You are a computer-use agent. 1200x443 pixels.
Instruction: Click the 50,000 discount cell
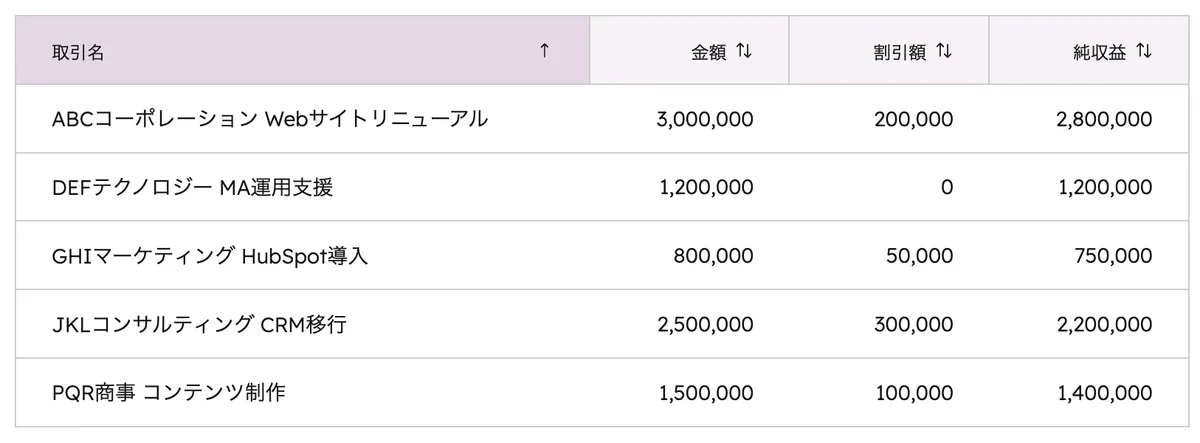click(x=919, y=256)
